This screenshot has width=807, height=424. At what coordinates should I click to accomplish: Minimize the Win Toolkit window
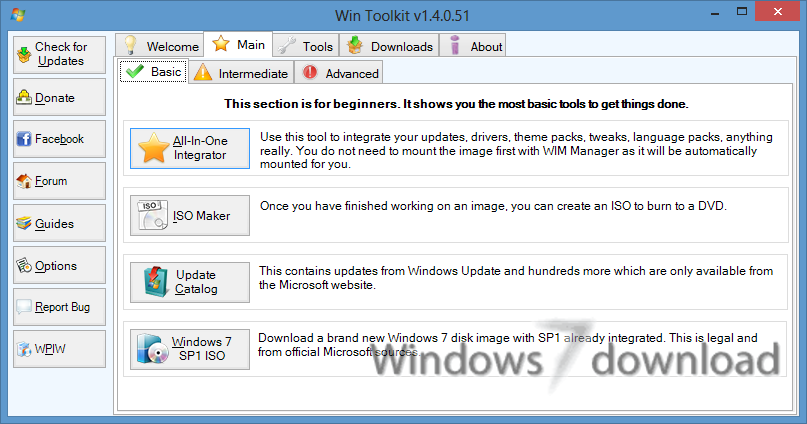coord(715,13)
